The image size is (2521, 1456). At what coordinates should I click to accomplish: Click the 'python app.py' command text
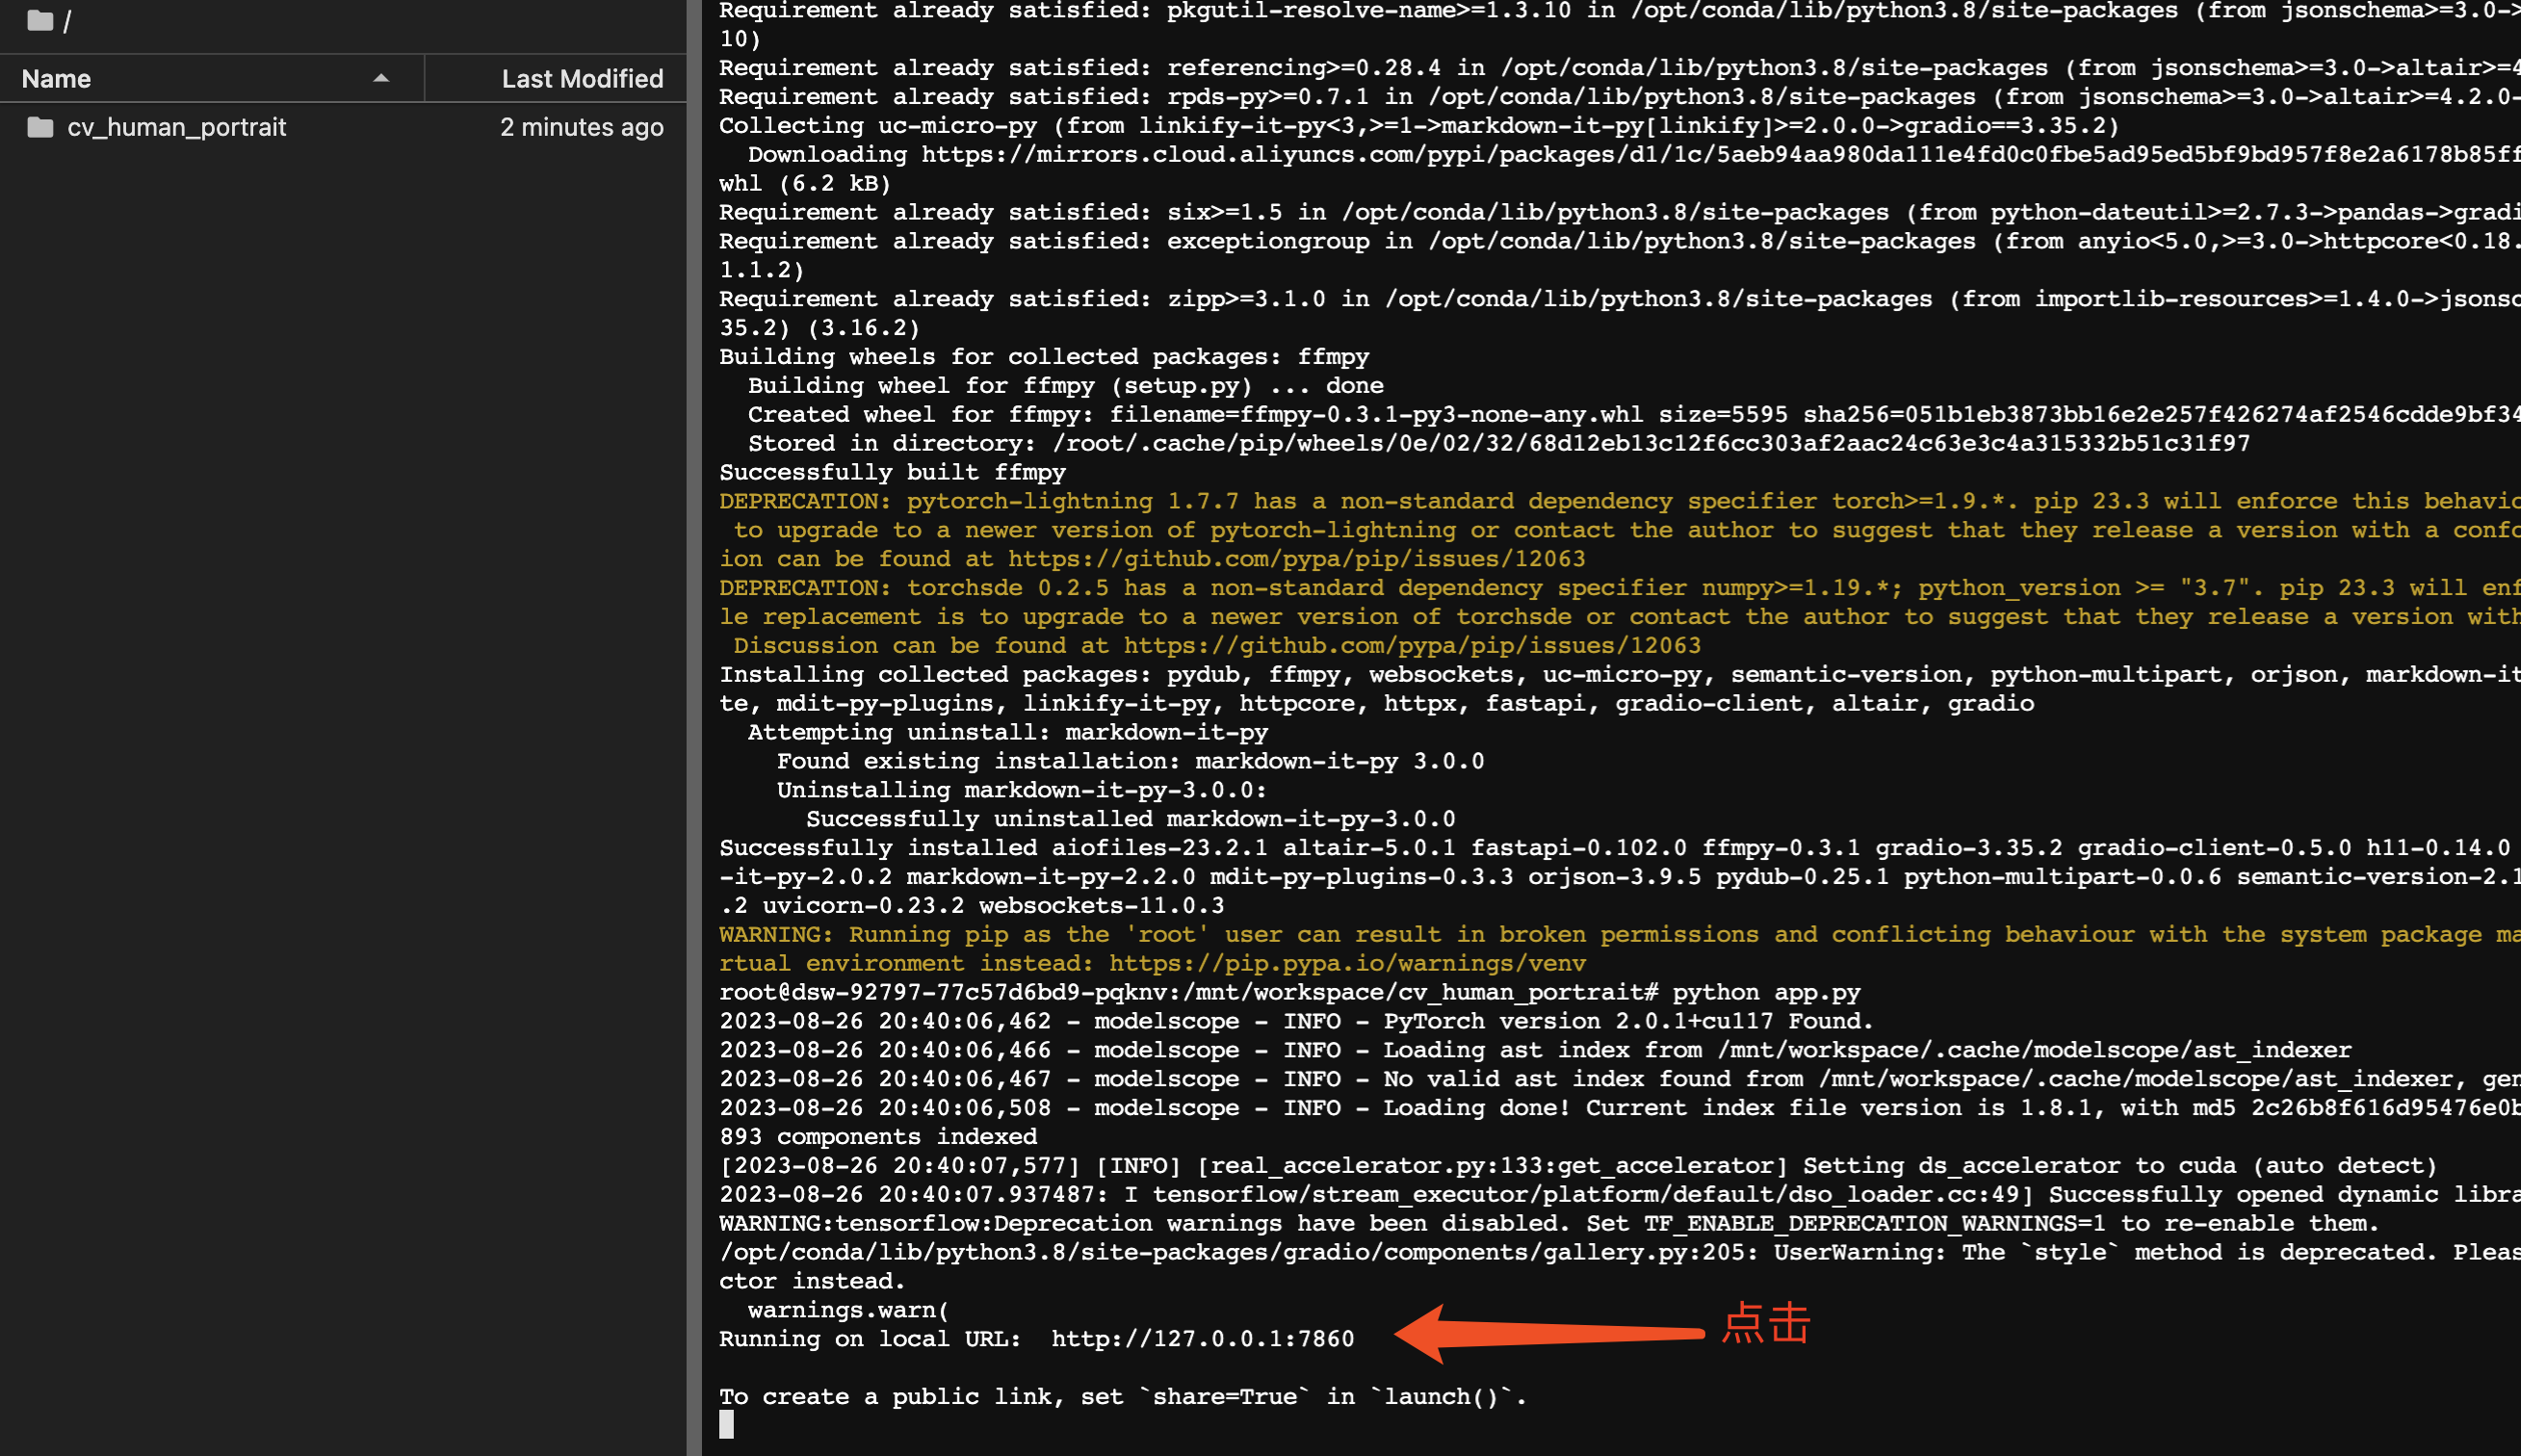(1766, 993)
